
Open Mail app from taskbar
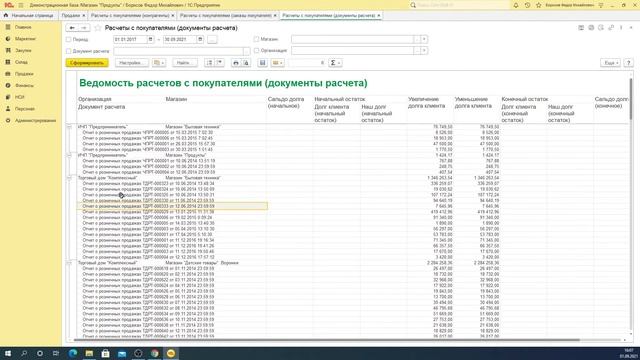click(122, 353)
